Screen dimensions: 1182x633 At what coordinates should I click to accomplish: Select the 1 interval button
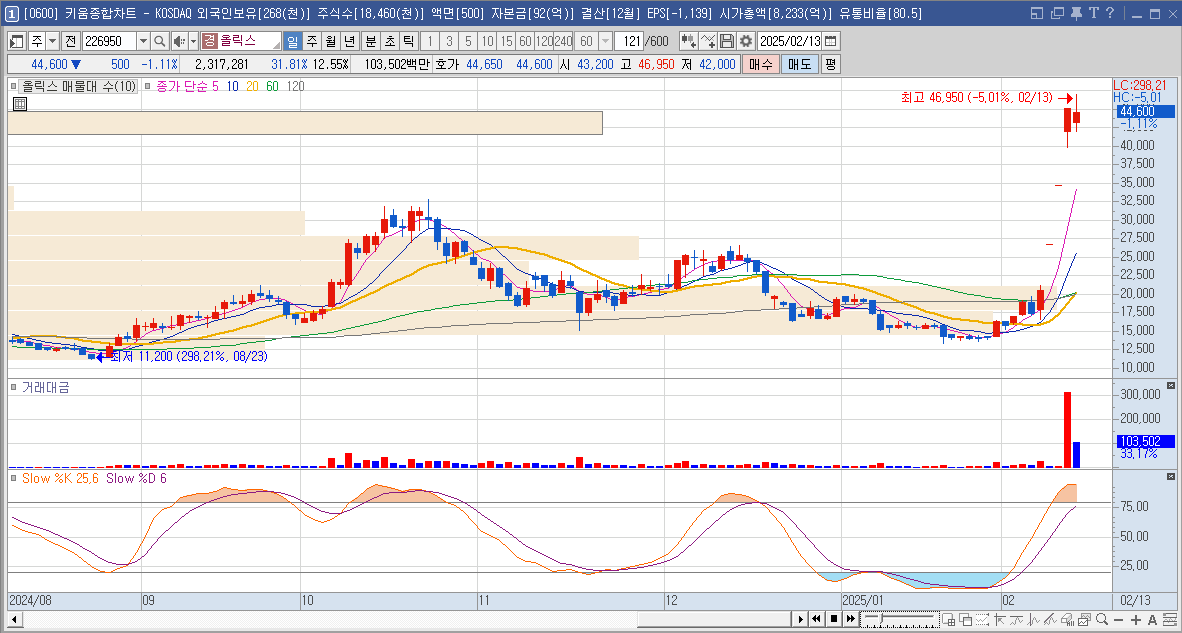point(430,41)
